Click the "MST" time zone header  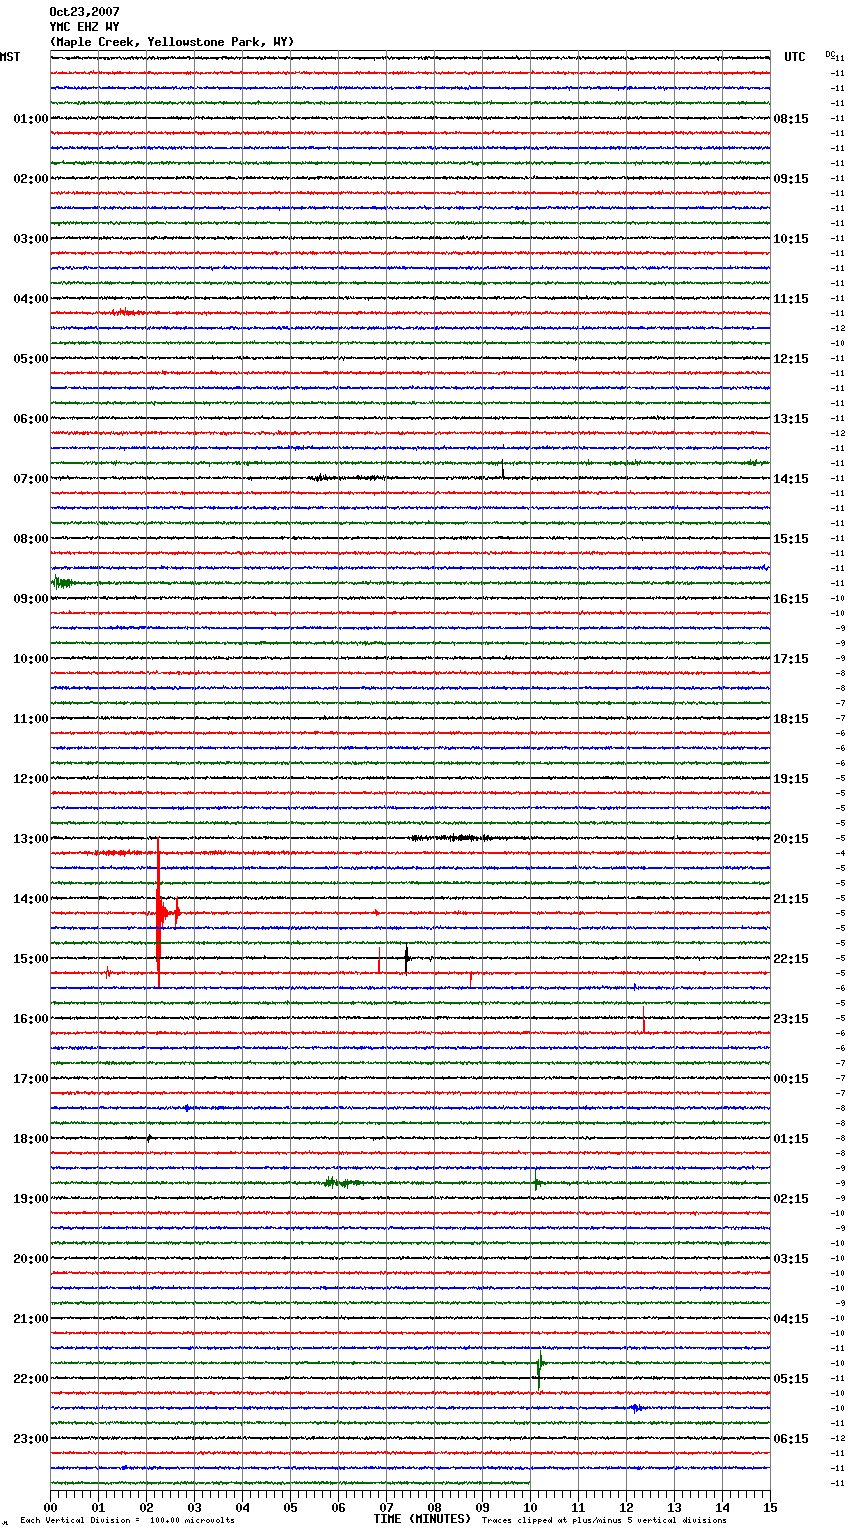[x=10, y=57]
